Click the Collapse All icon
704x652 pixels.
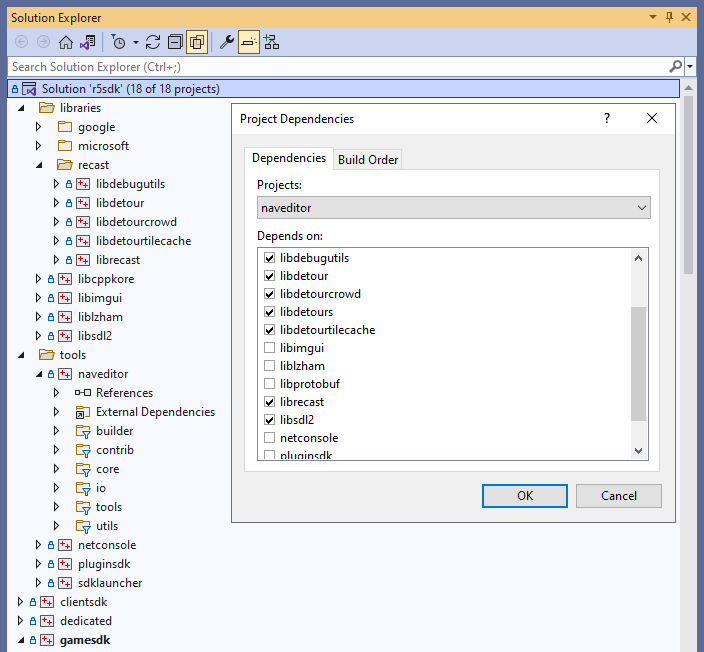tap(175, 42)
